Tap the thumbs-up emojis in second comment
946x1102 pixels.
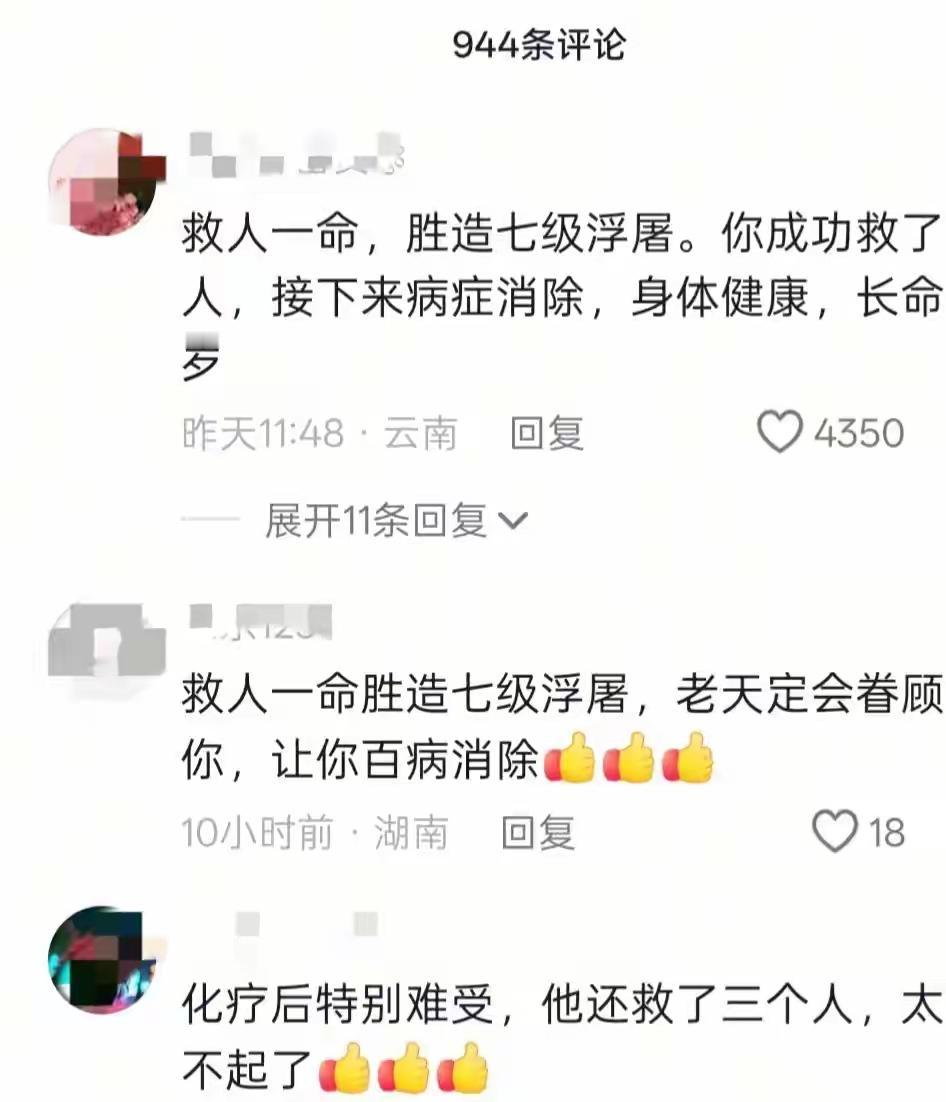pyautogui.click(x=629, y=758)
